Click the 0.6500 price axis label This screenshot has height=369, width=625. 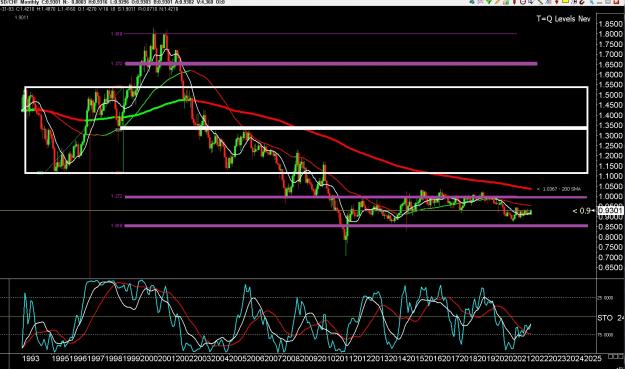(610, 267)
